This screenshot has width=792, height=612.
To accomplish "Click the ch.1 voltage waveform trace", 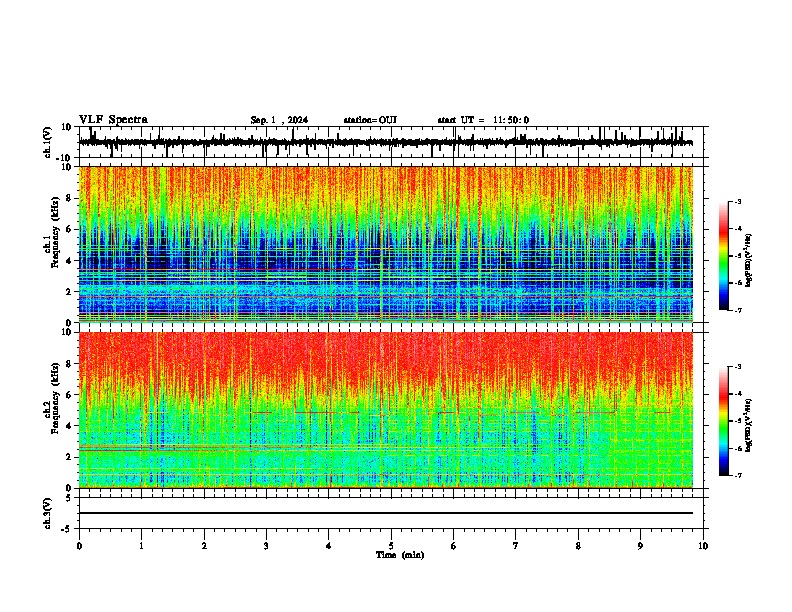I will [x=386, y=143].
